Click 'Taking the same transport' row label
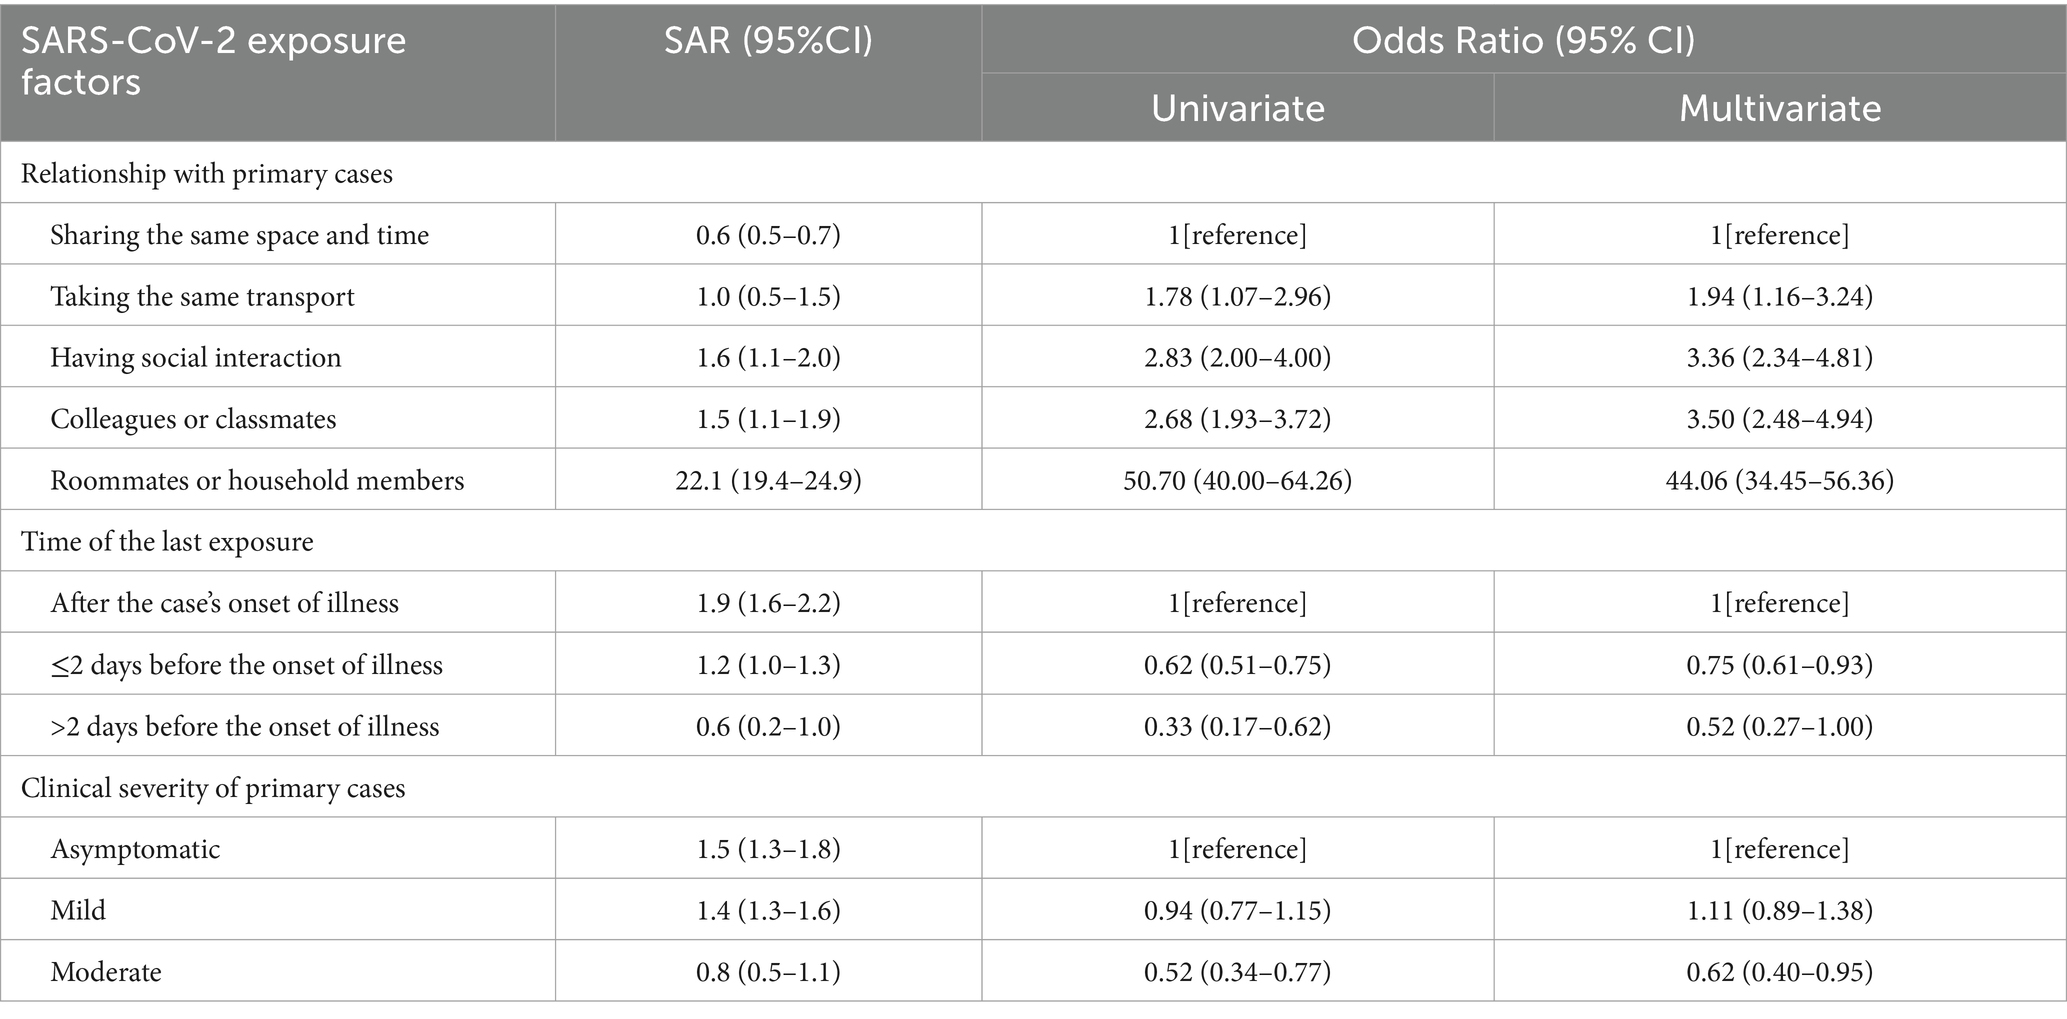 click(202, 296)
